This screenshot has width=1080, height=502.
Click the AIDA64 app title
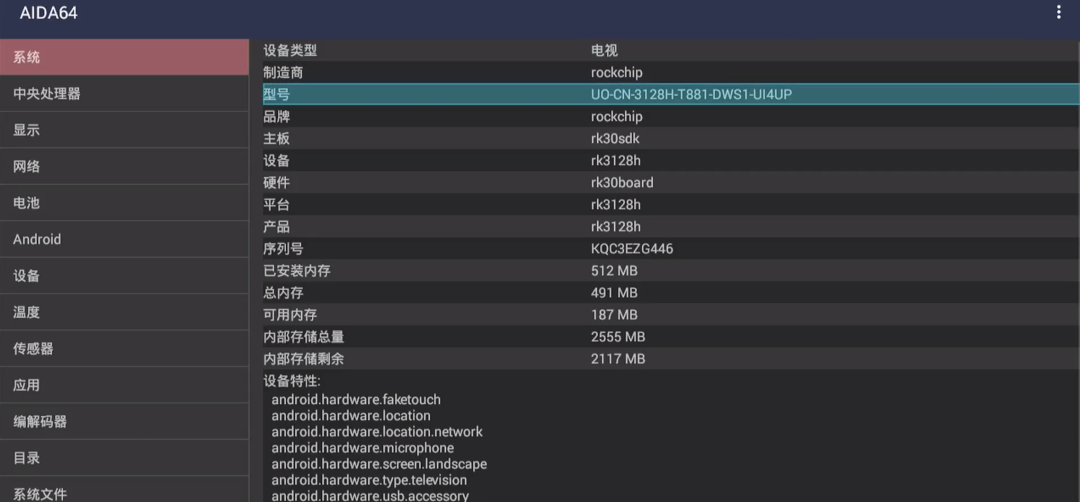pos(48,13)
